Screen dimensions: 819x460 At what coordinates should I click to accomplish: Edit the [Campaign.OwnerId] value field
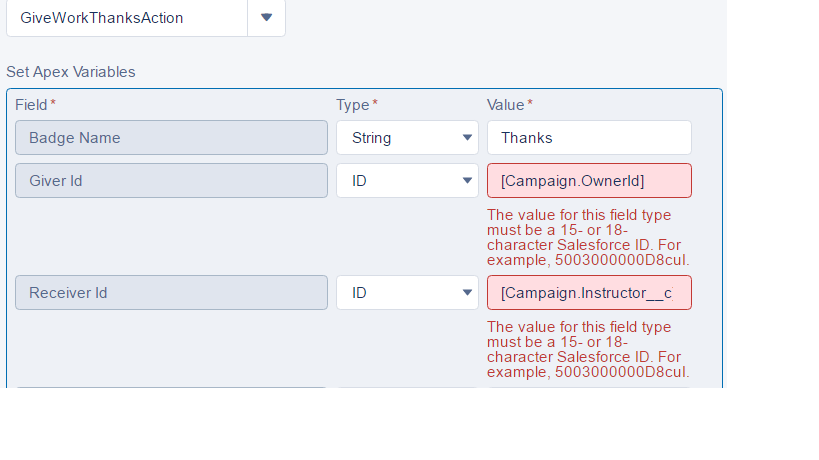(588, 181)
